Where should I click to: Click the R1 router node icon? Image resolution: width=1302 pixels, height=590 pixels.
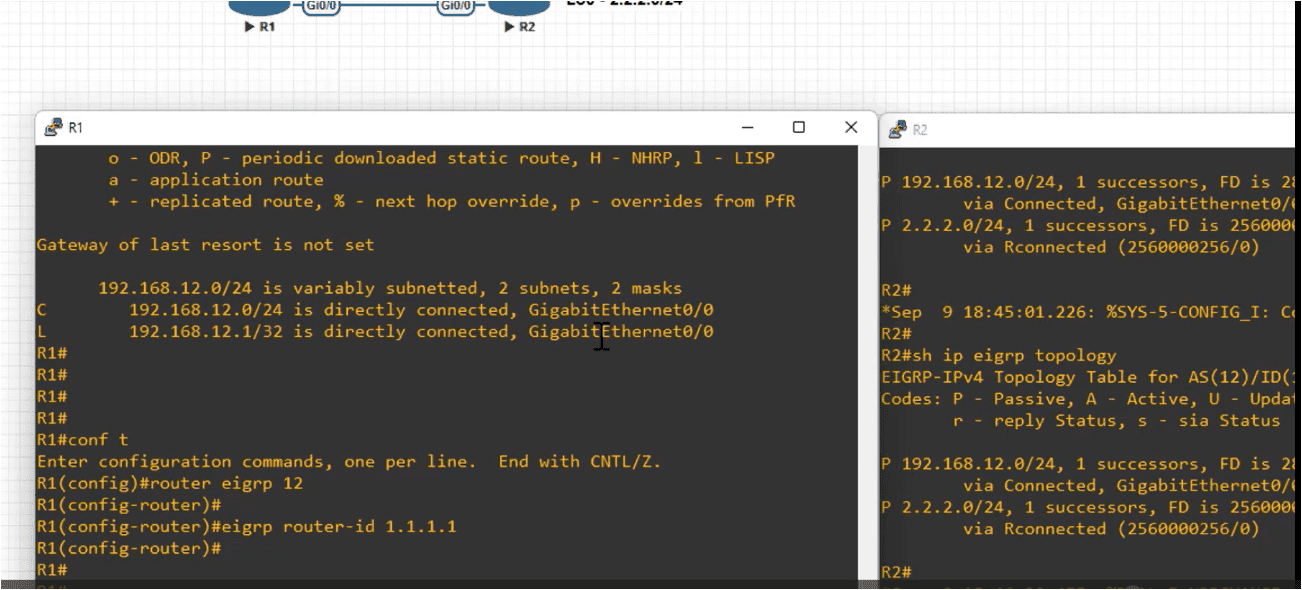pyautogui.click(x=258, y=7)
